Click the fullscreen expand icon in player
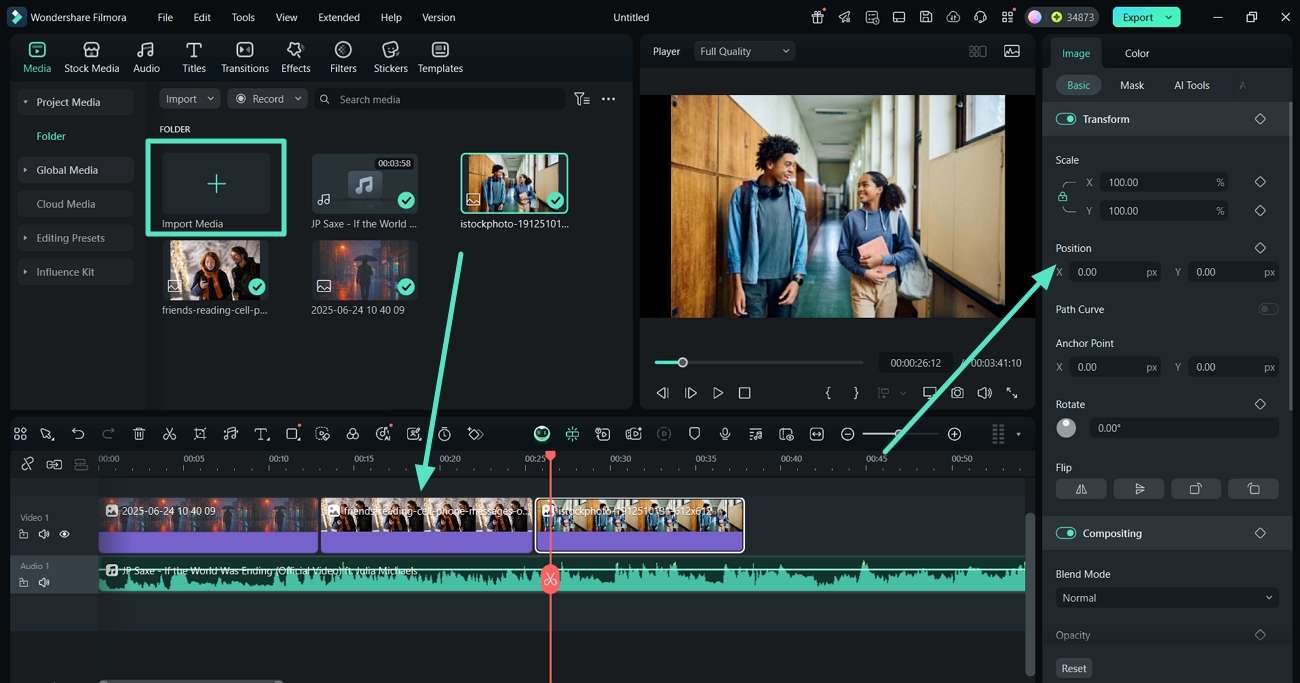Screen dimensions: 1300x683 1012,393
